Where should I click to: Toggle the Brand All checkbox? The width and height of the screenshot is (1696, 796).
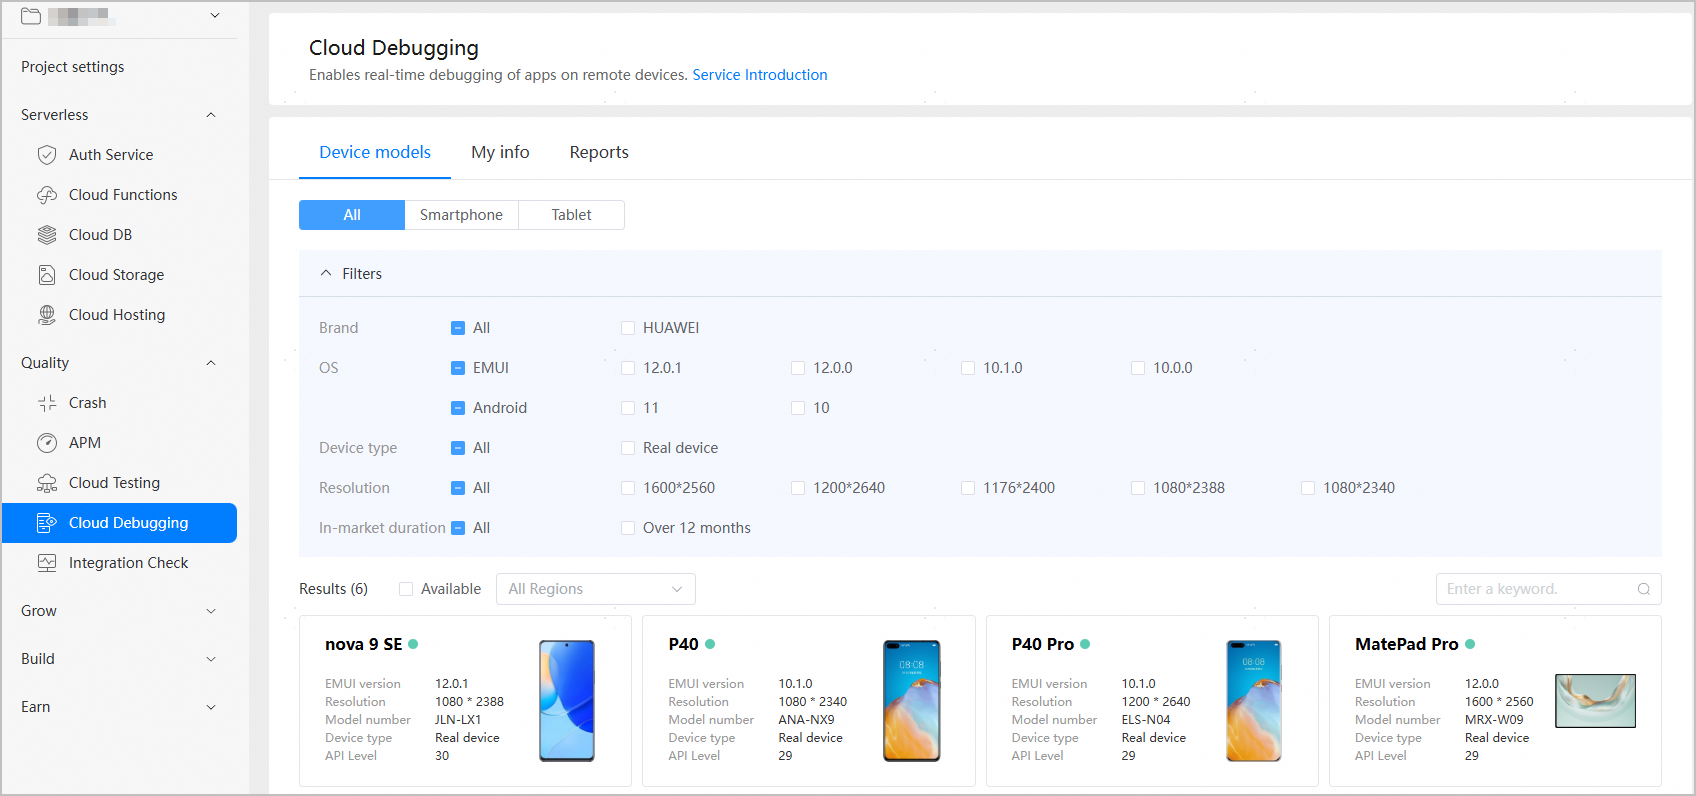tap(458, 328)
